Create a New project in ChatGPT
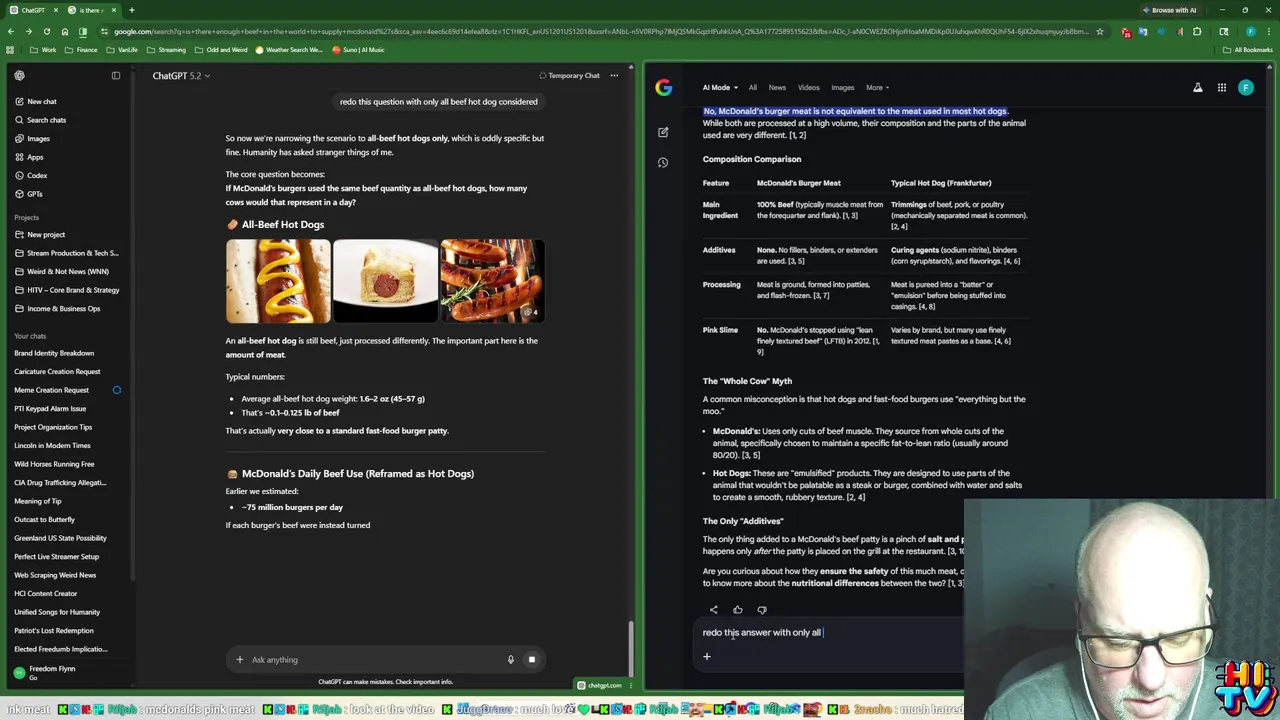Viewport: 1280px width, 720px height. [x=39, y=234]
